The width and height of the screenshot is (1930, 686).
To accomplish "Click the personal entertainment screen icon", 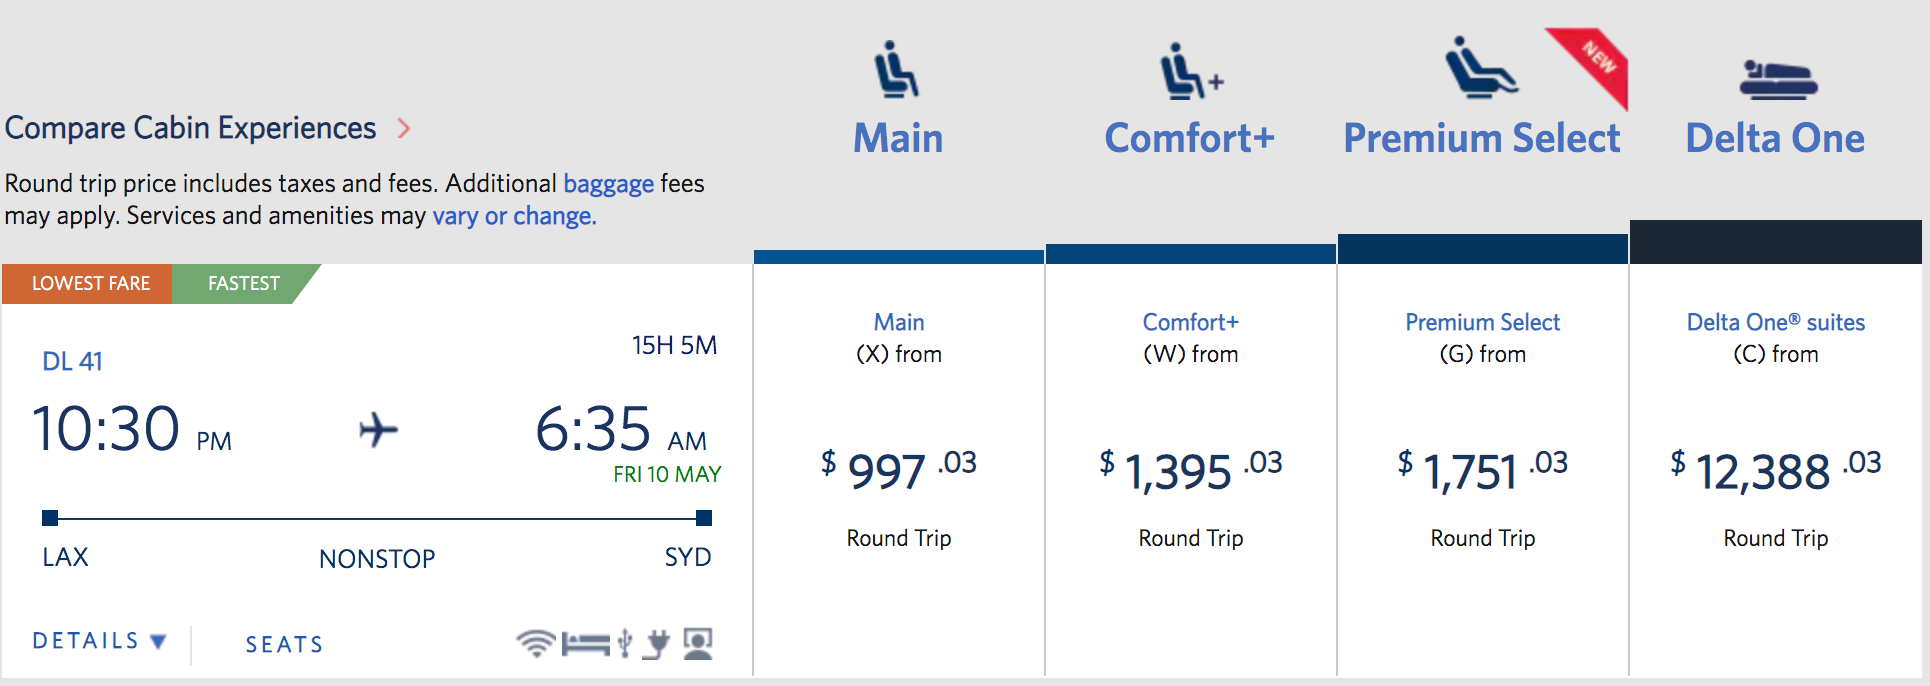I will click(698, 643).
